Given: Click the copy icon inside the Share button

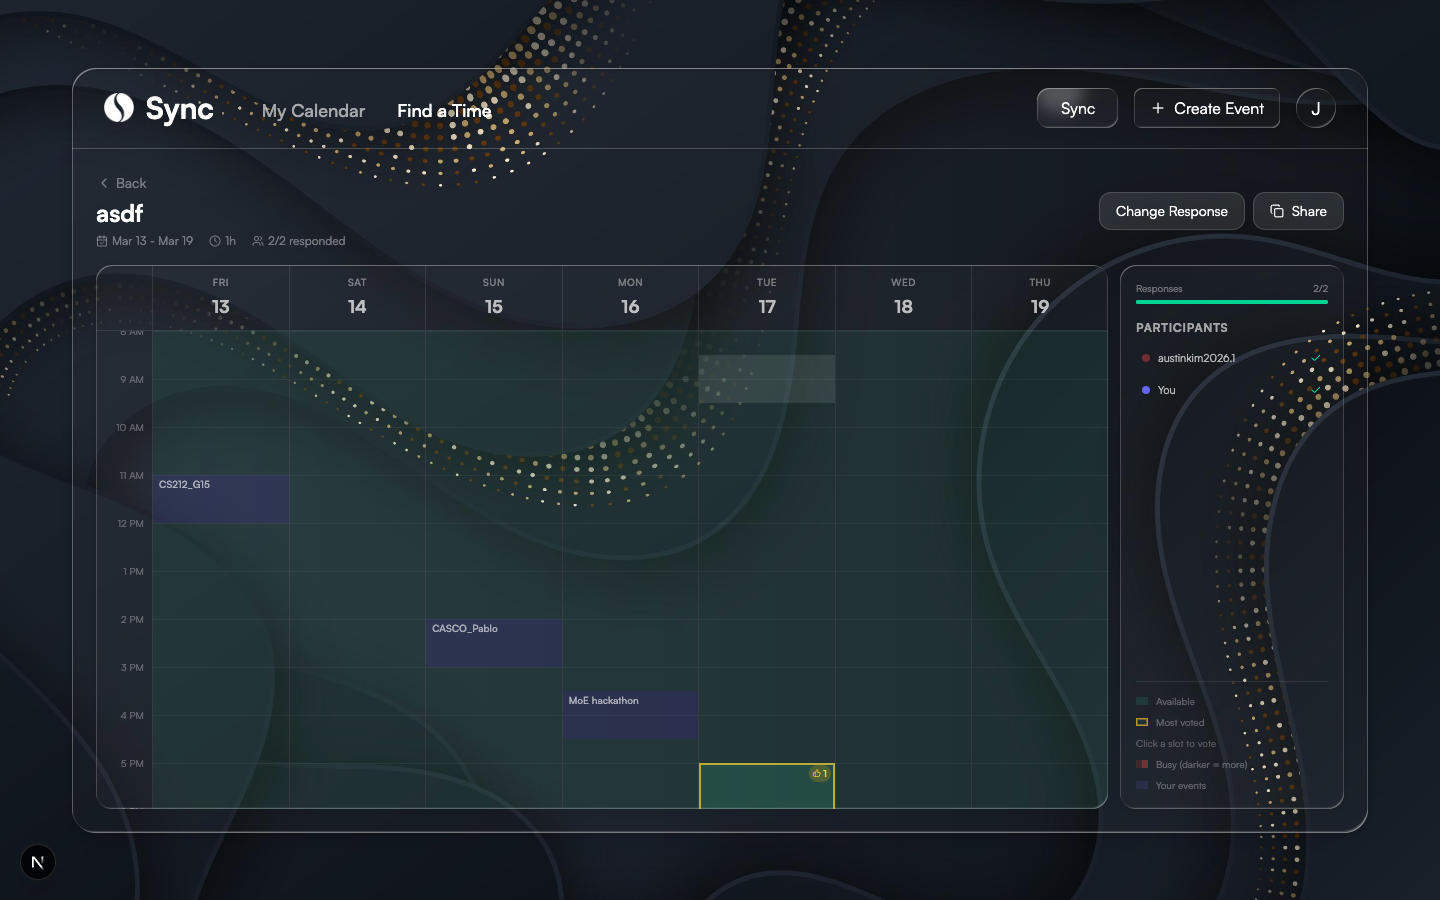Looking at the screenshot, I should 1277,211.
